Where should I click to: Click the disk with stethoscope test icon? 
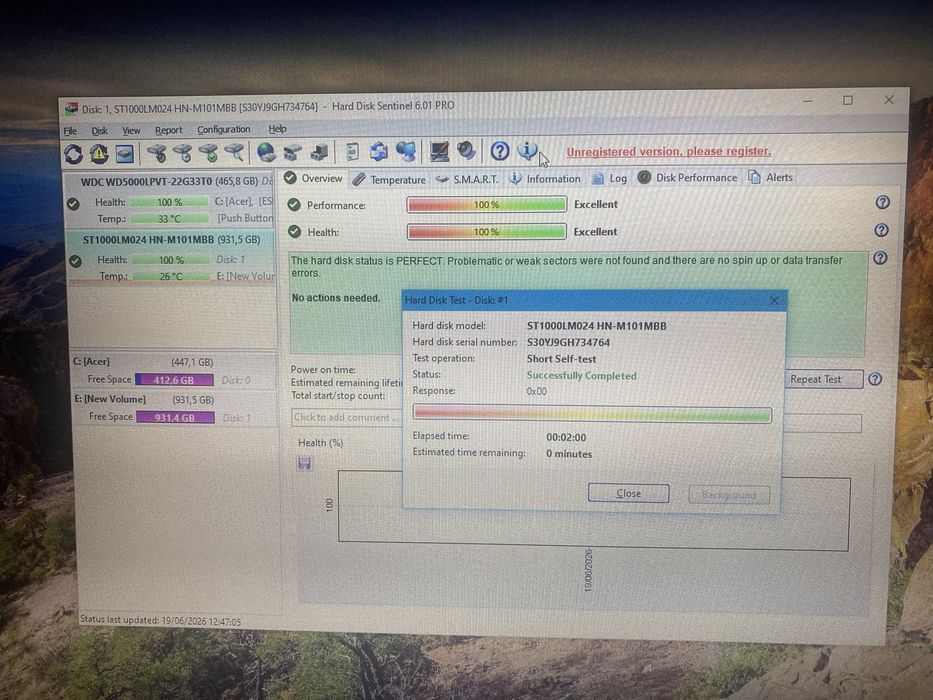pos(156,153)
